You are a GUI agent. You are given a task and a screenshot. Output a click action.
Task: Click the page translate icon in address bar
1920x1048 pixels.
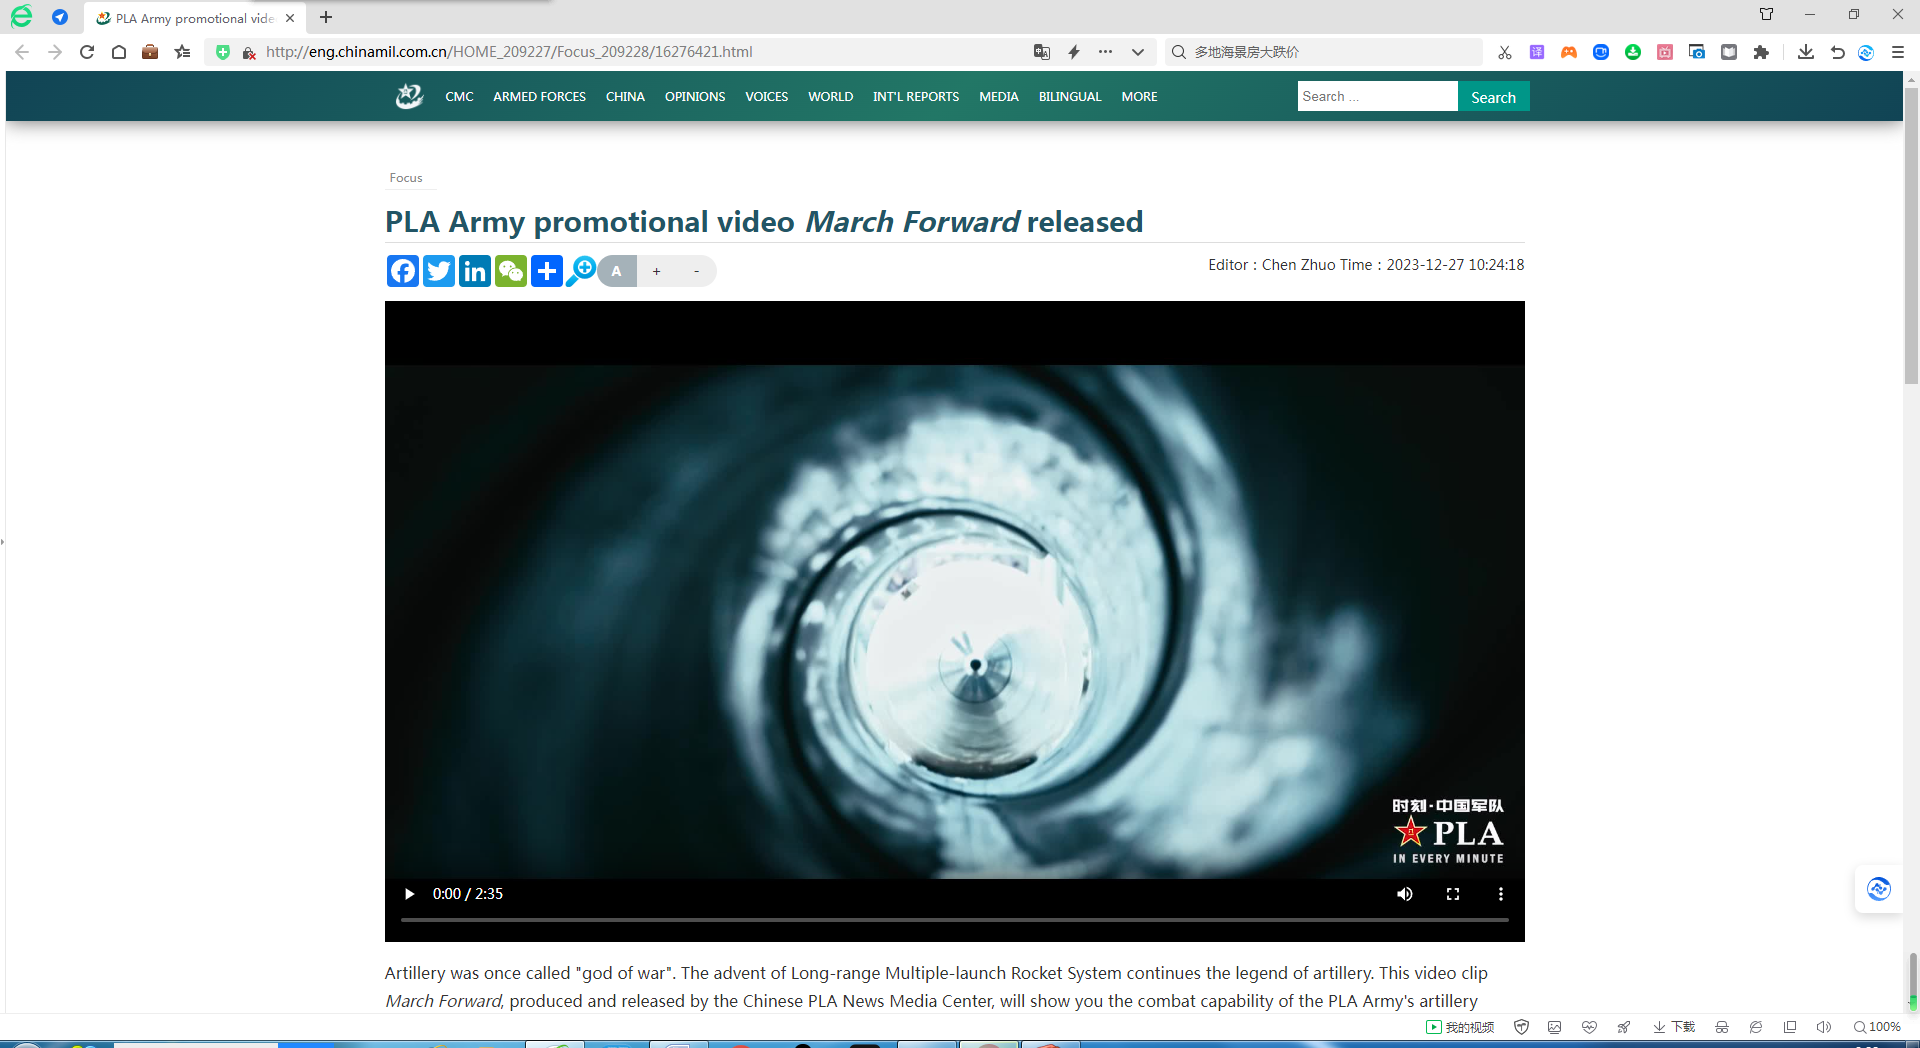coord(1042,52)
